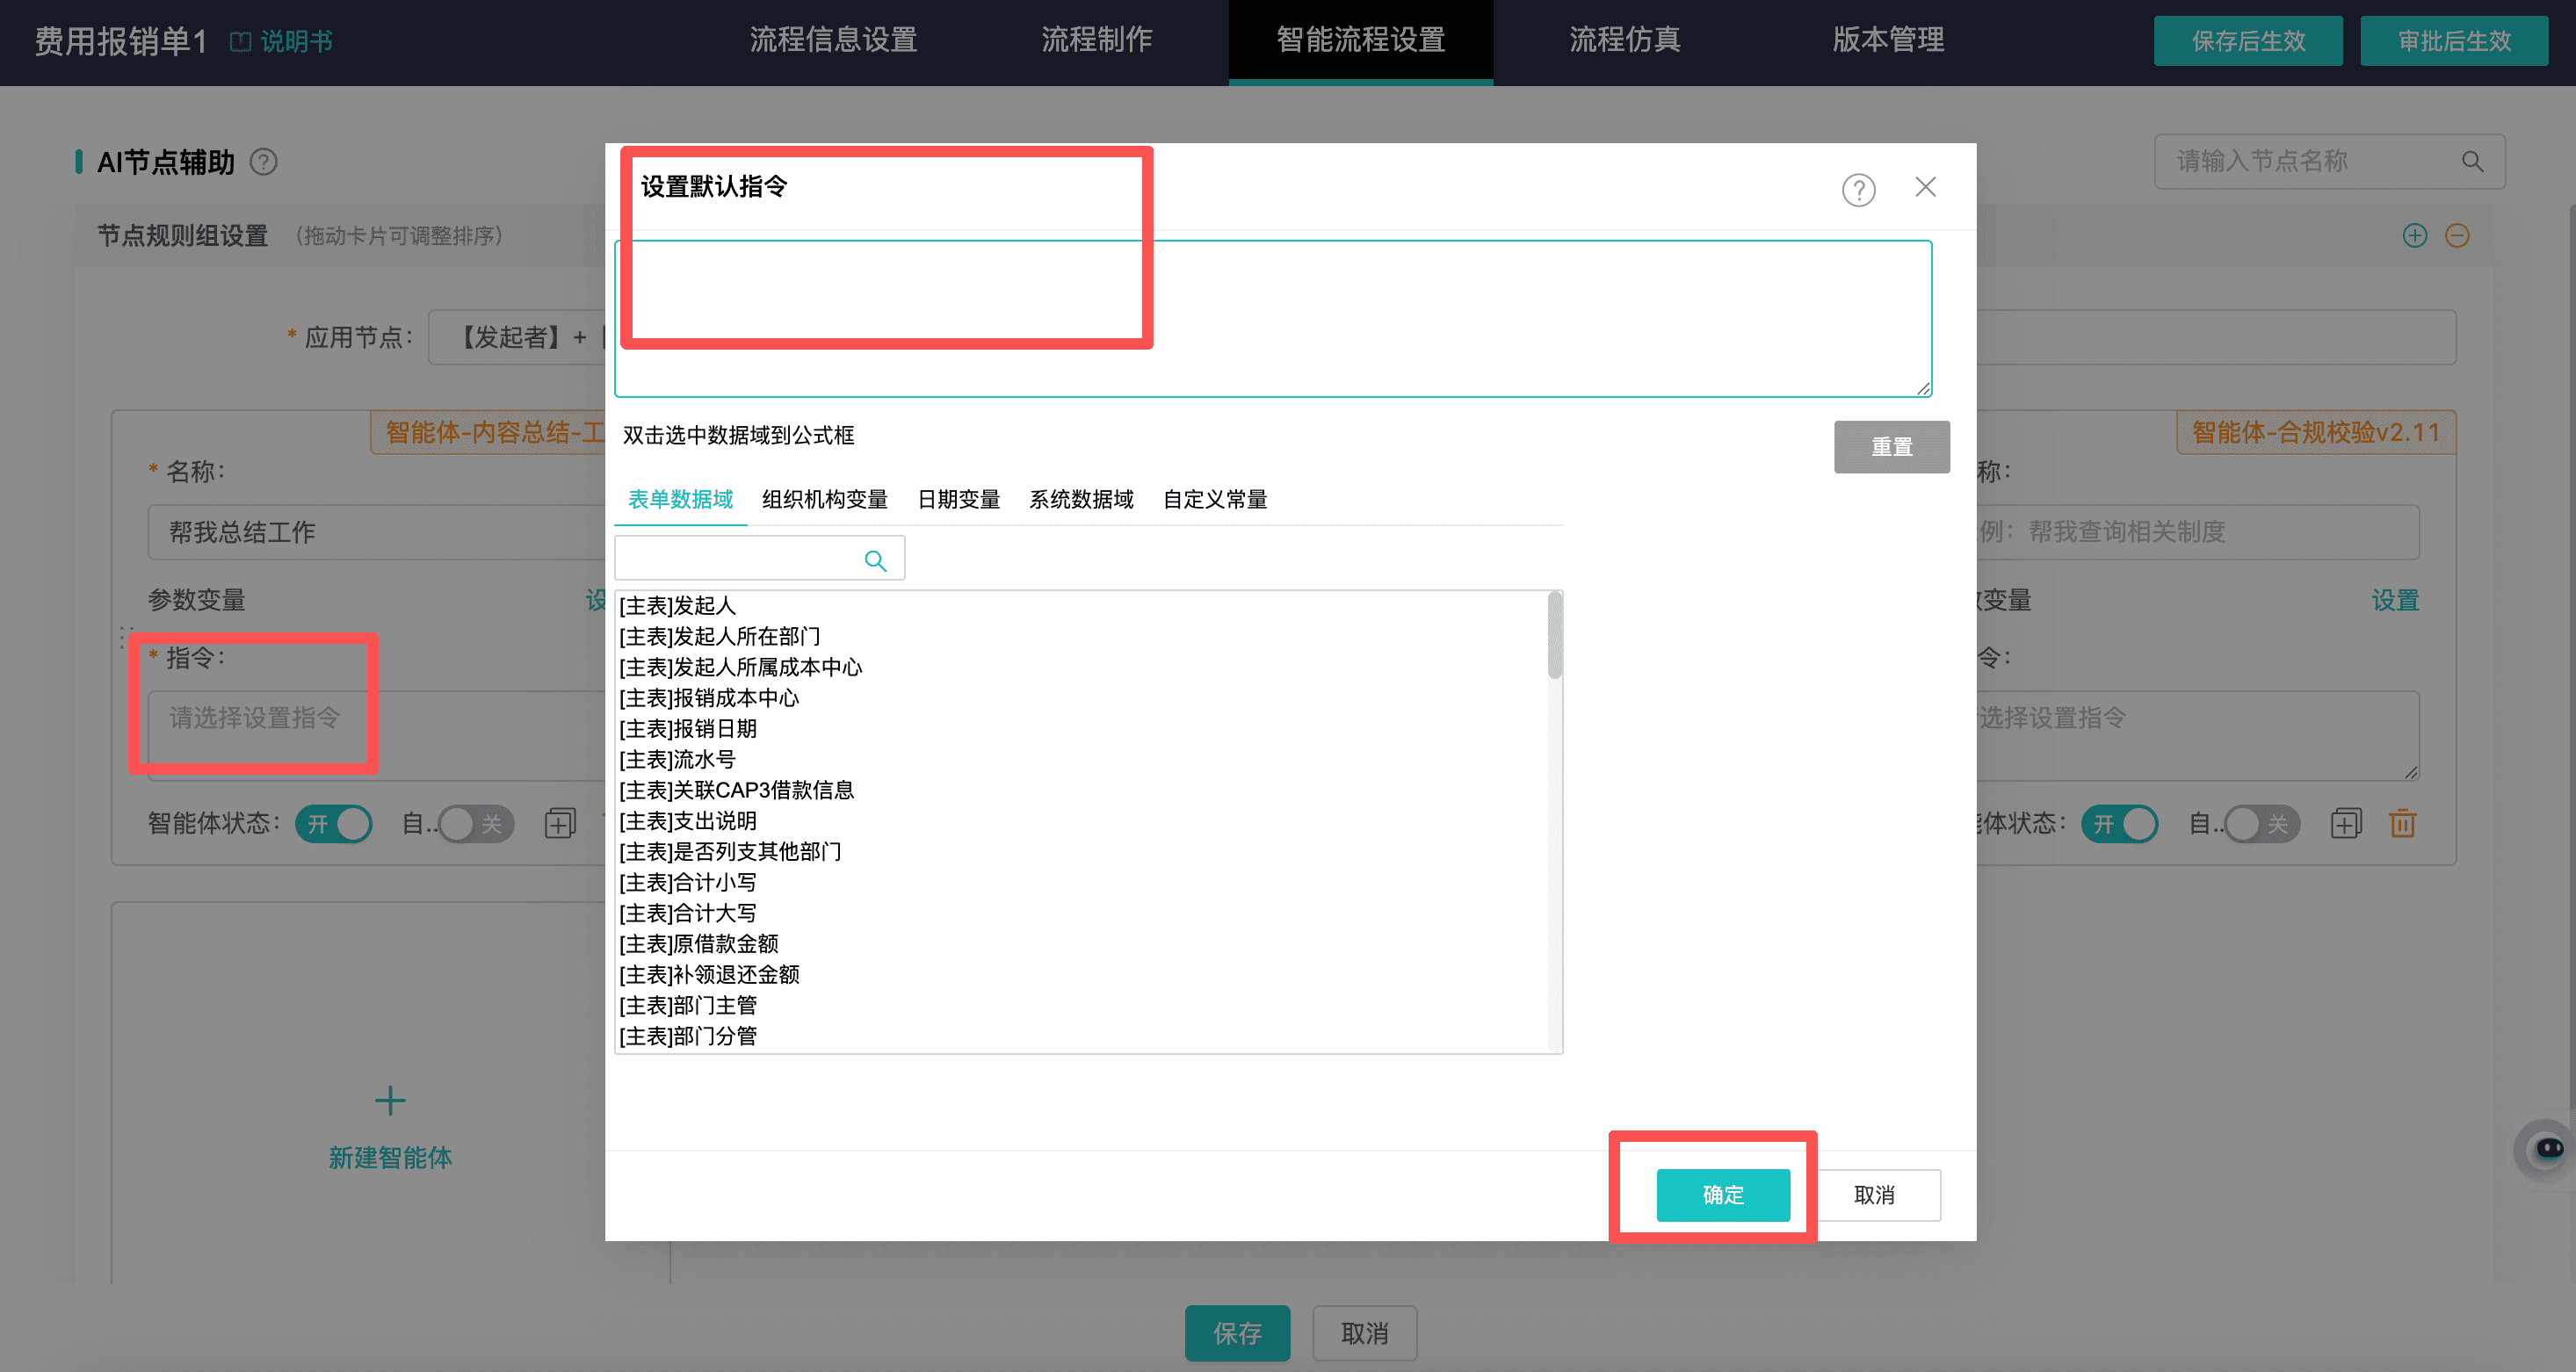Add a rule group with the plus circle icon
Screen dimensions: 2576x1372
(2414, 235)
